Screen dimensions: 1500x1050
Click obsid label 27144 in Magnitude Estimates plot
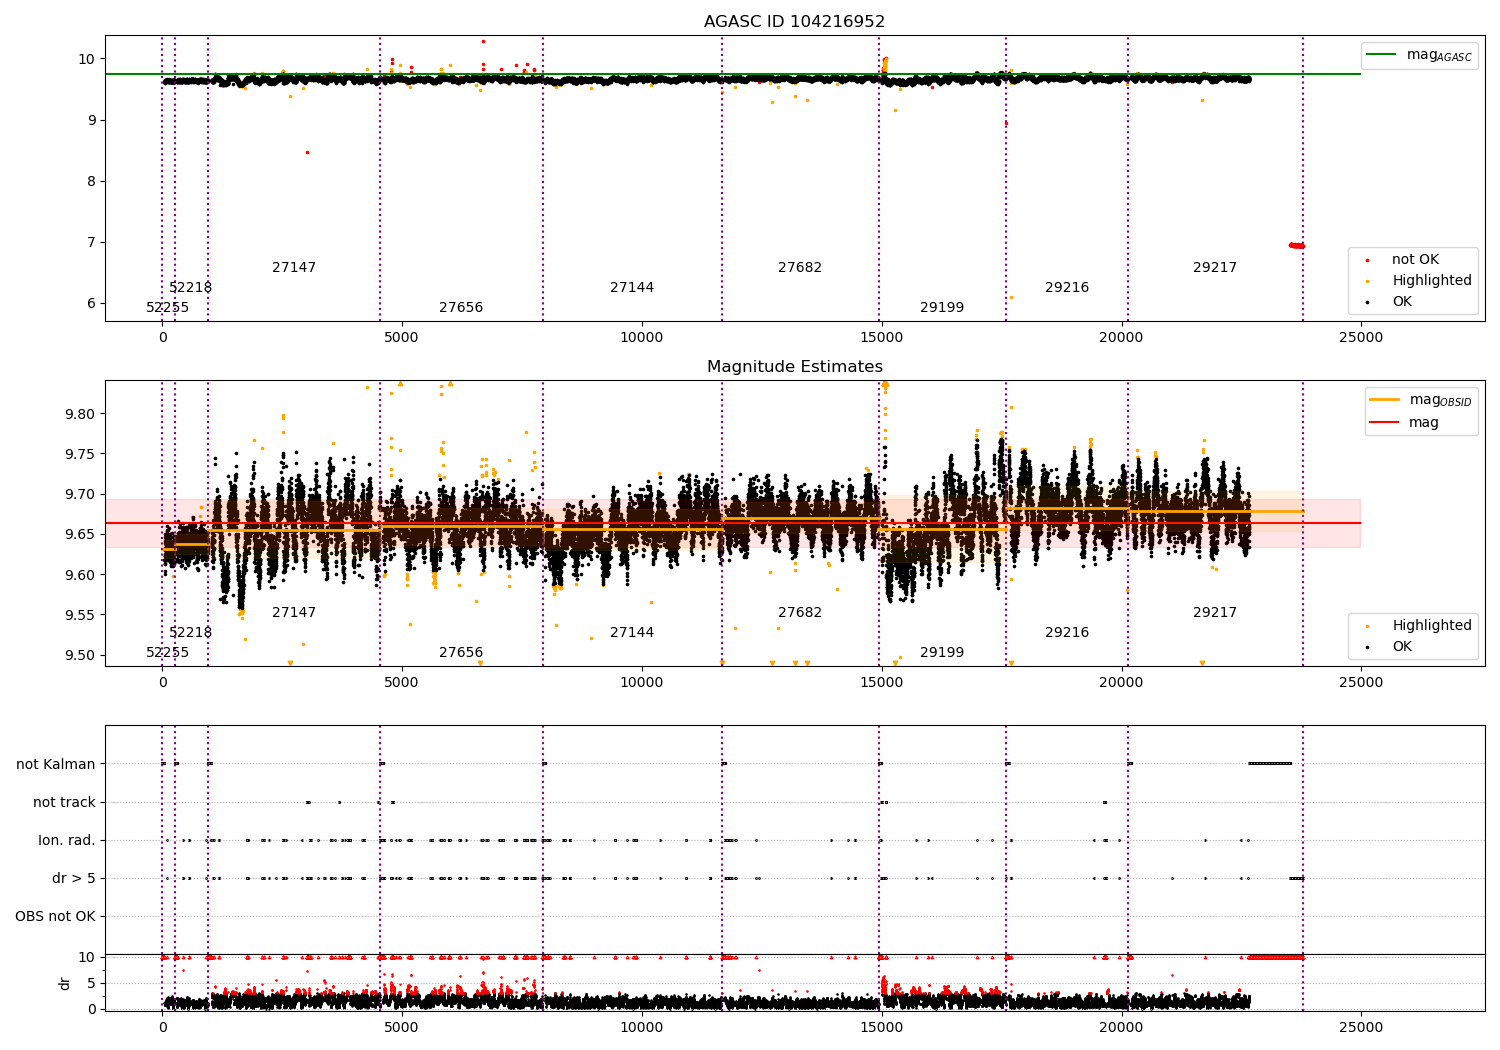coord(632,633)
